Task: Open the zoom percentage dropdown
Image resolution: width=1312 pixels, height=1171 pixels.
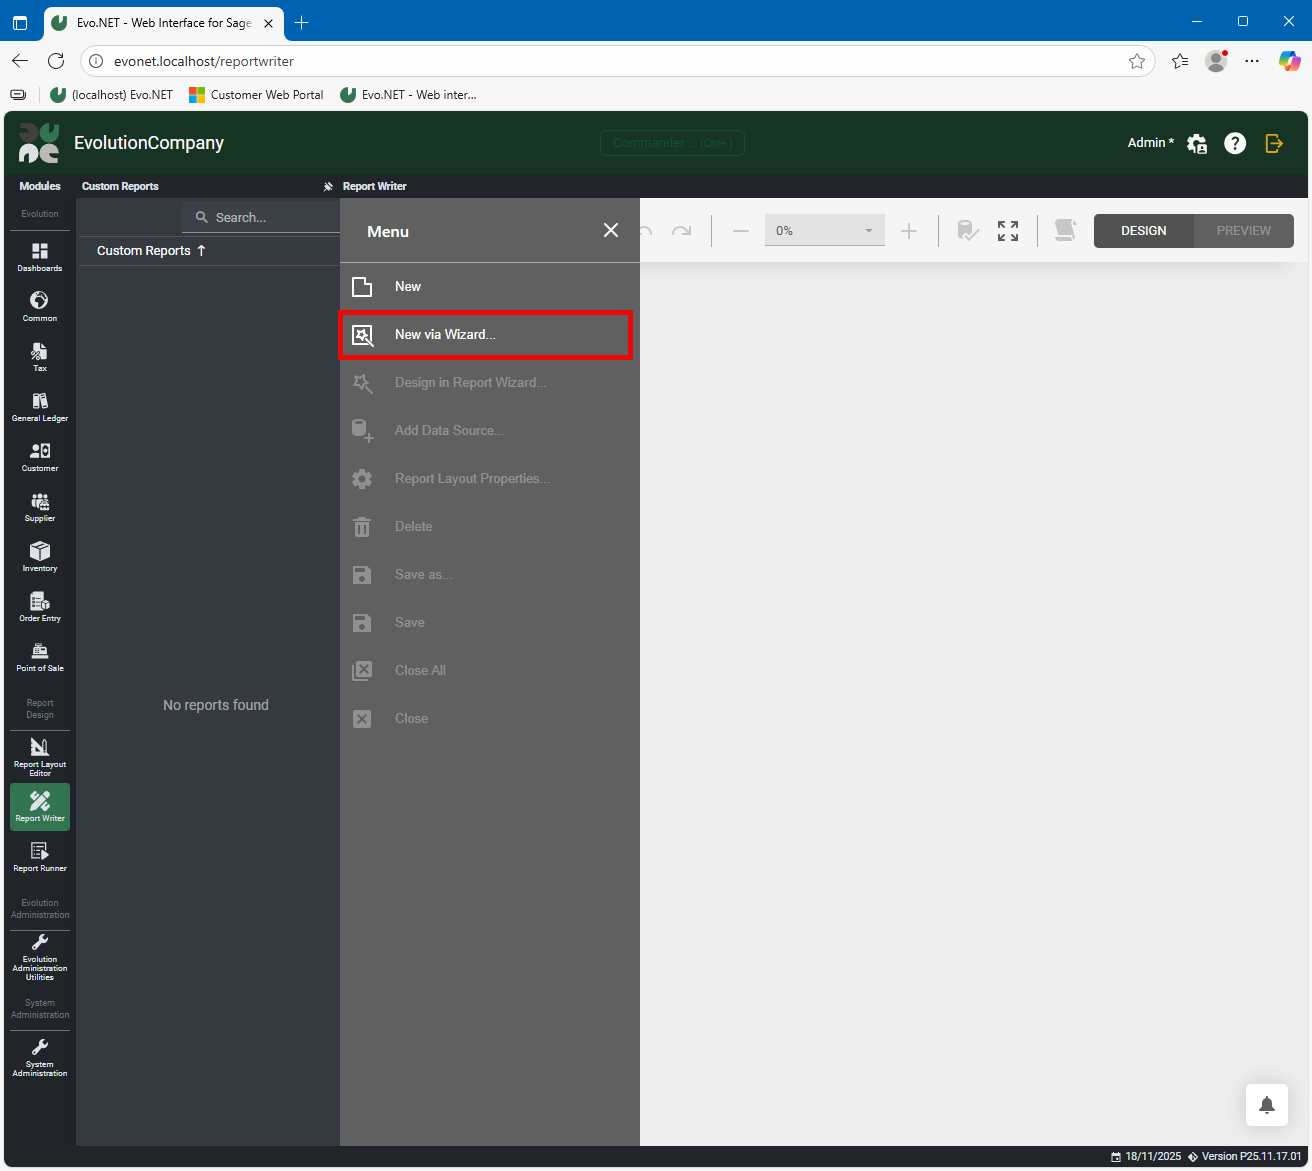Action: tap(868, 231)
